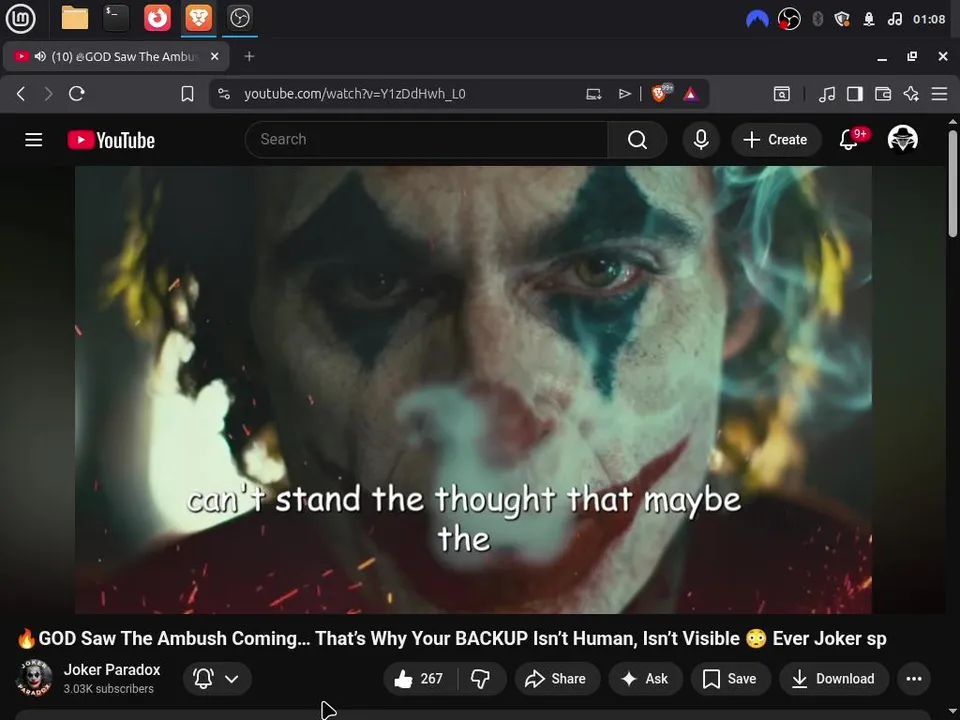Open the Linux Mint start menu
The height and width of the screenshot is (720, 960).
click(20, 18)
